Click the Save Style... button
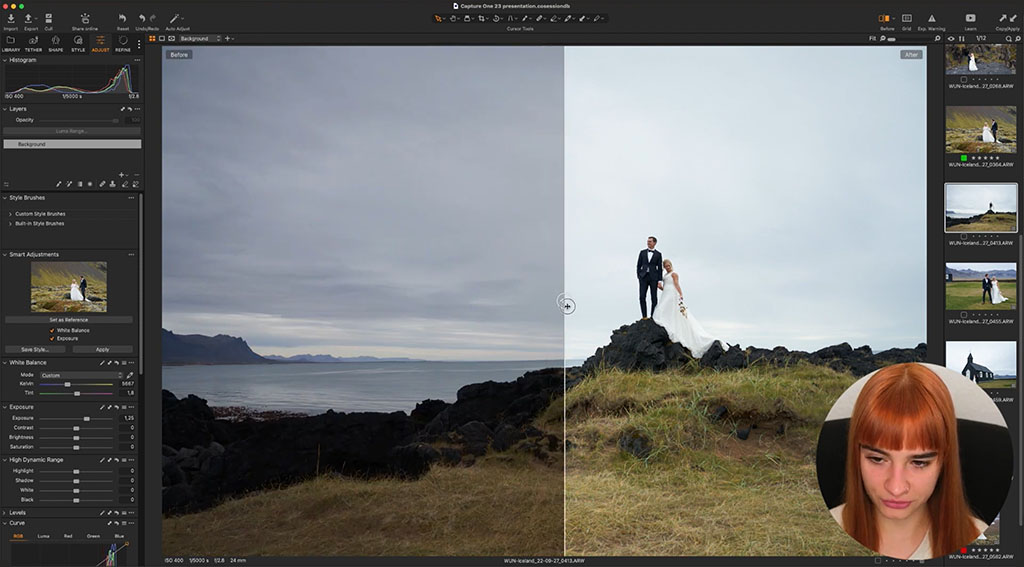 coord(35,349)
